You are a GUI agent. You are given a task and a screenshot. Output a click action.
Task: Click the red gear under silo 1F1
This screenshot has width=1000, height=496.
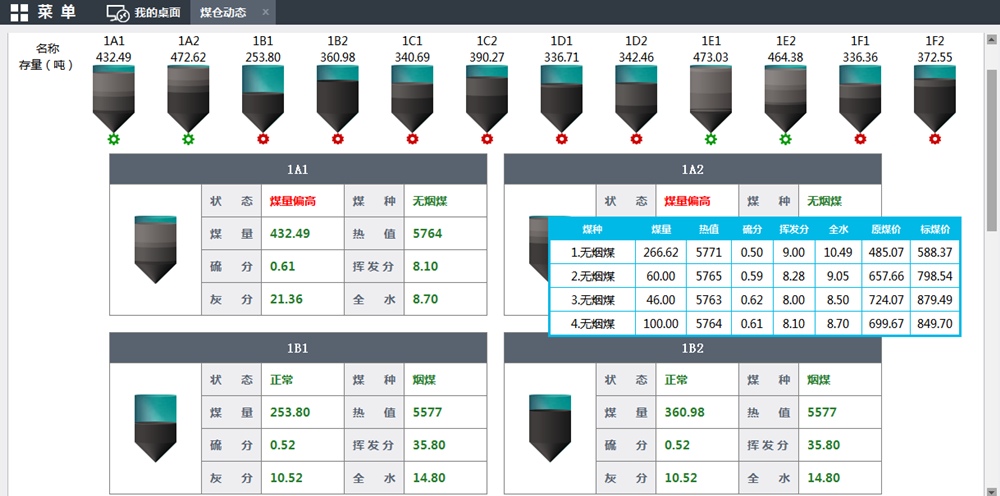coord(860,139)
